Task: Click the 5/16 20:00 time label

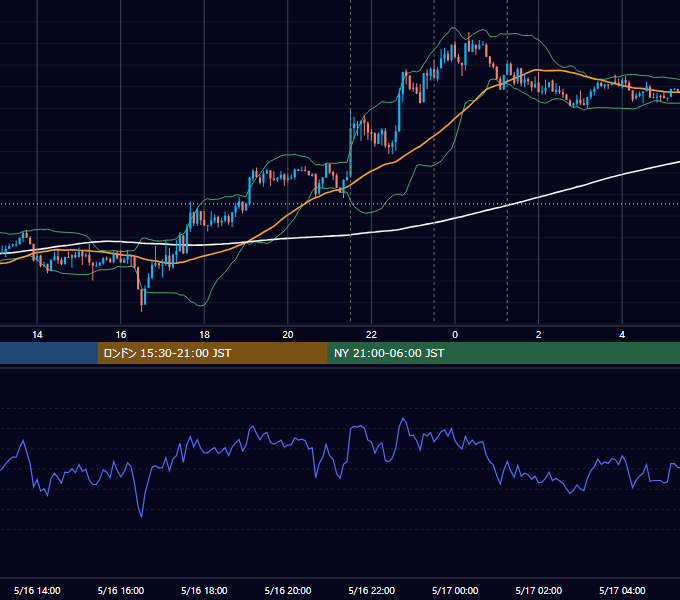Action: click(288, 590)
